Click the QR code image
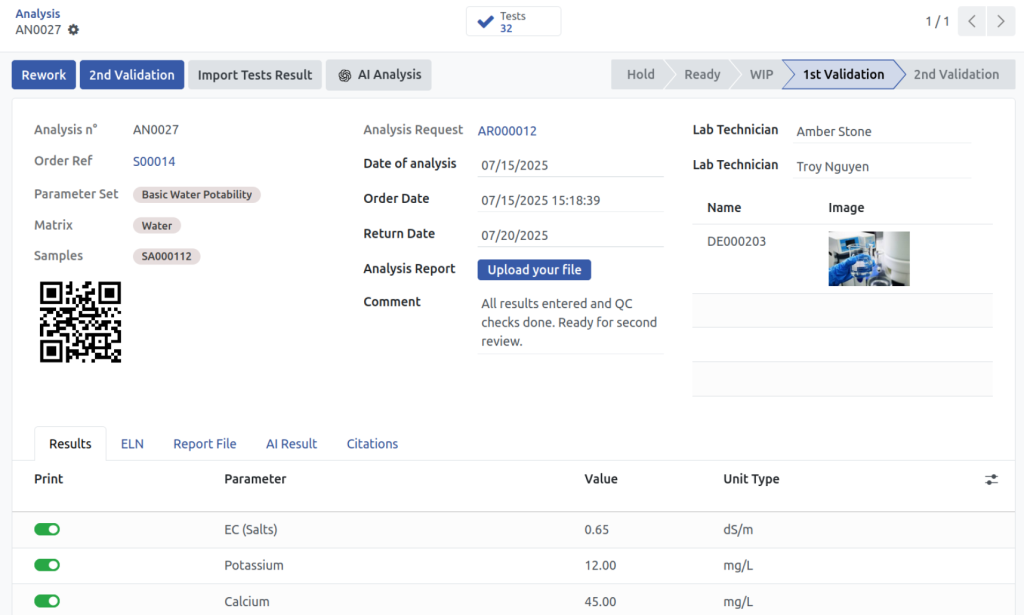The height and width of the screenshot is (615, 1024). coord(80,324)
